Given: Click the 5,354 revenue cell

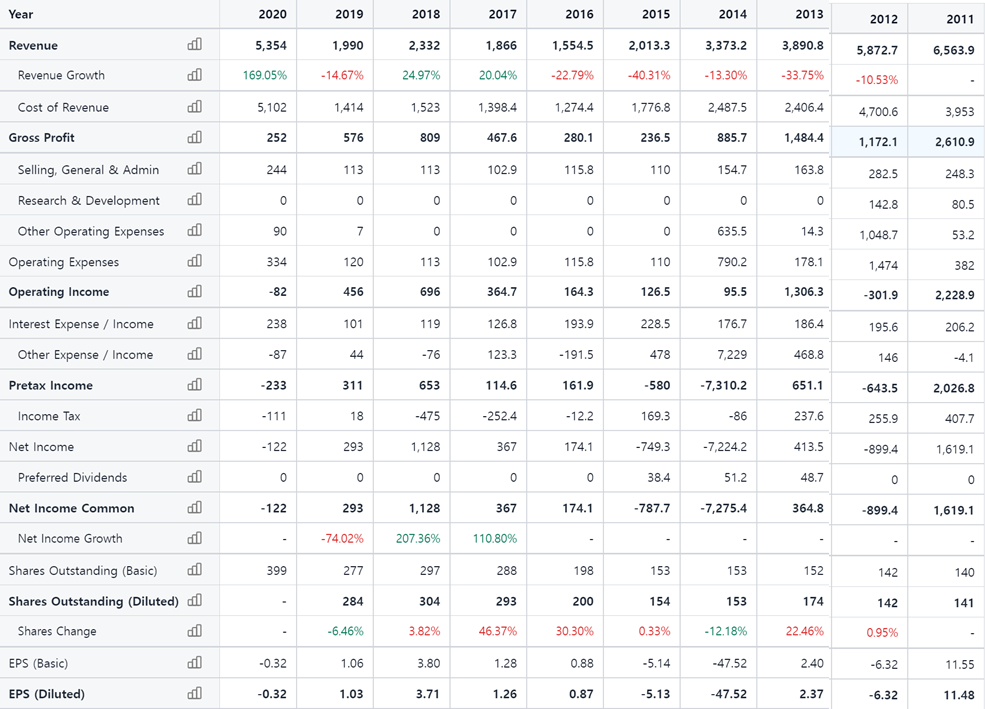Looking at the screenshot, I should coord(271,45).
